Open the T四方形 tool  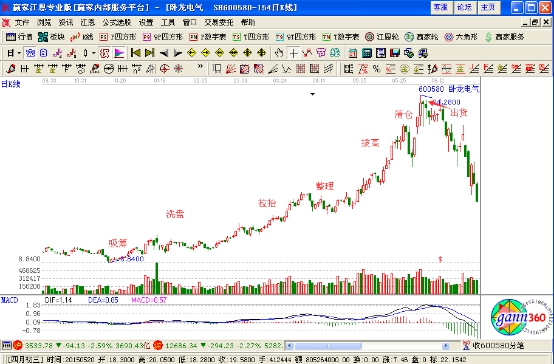[251, 37]
